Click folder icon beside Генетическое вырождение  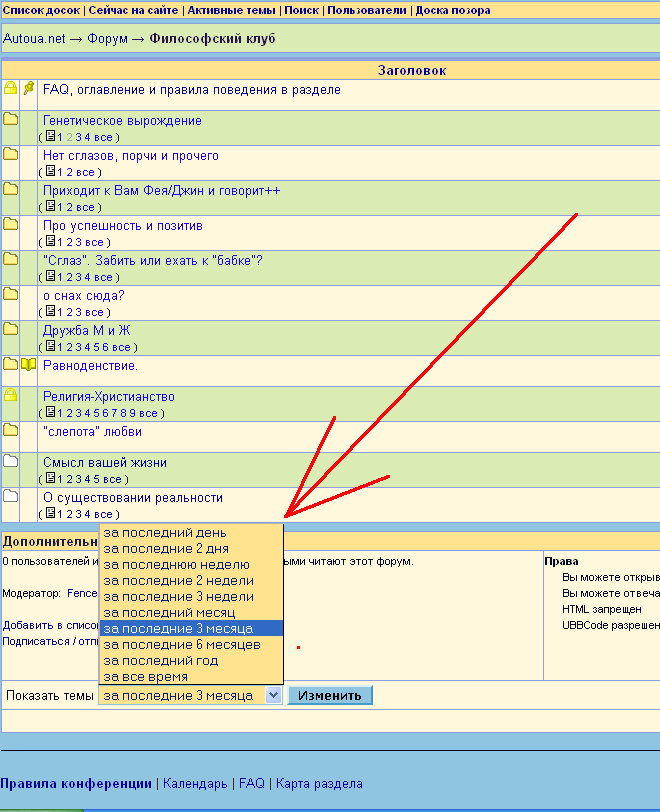coord(10,120)
